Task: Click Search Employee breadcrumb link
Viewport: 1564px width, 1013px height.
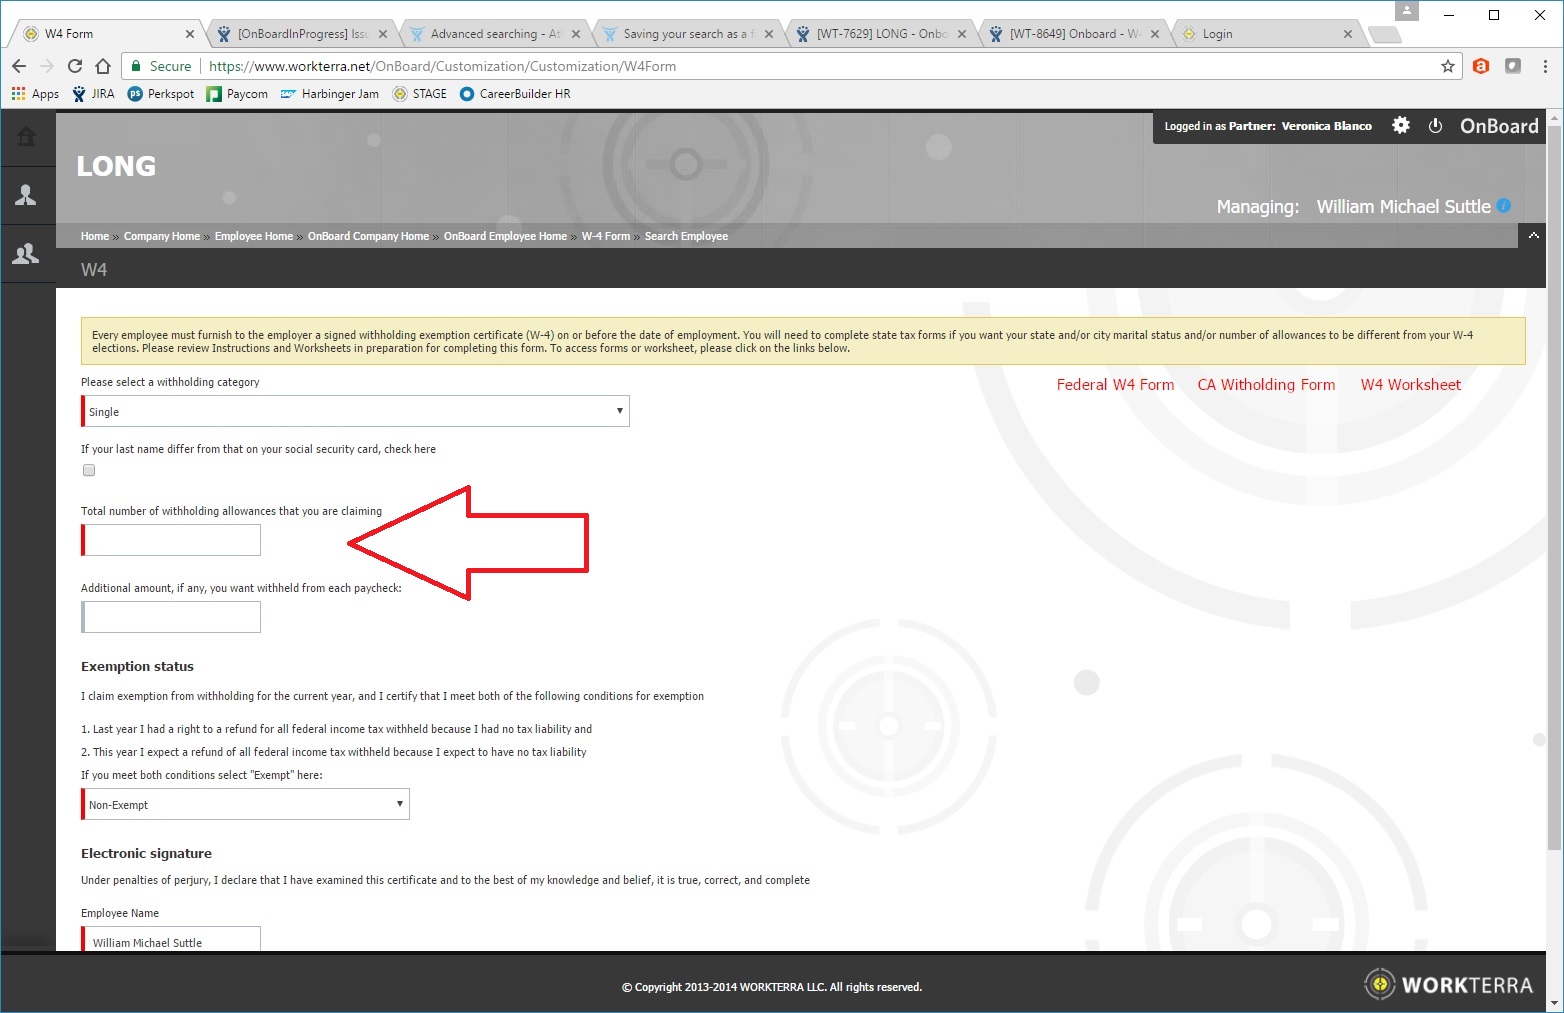Action: pyautogui.click(x=686, y=236)
